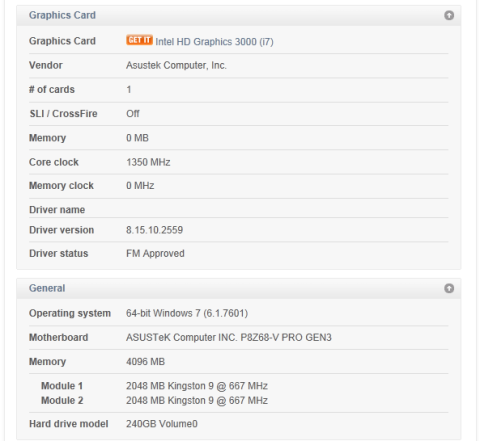Click the Hard drive model label

pyautogui.click(x=69, y=424)
